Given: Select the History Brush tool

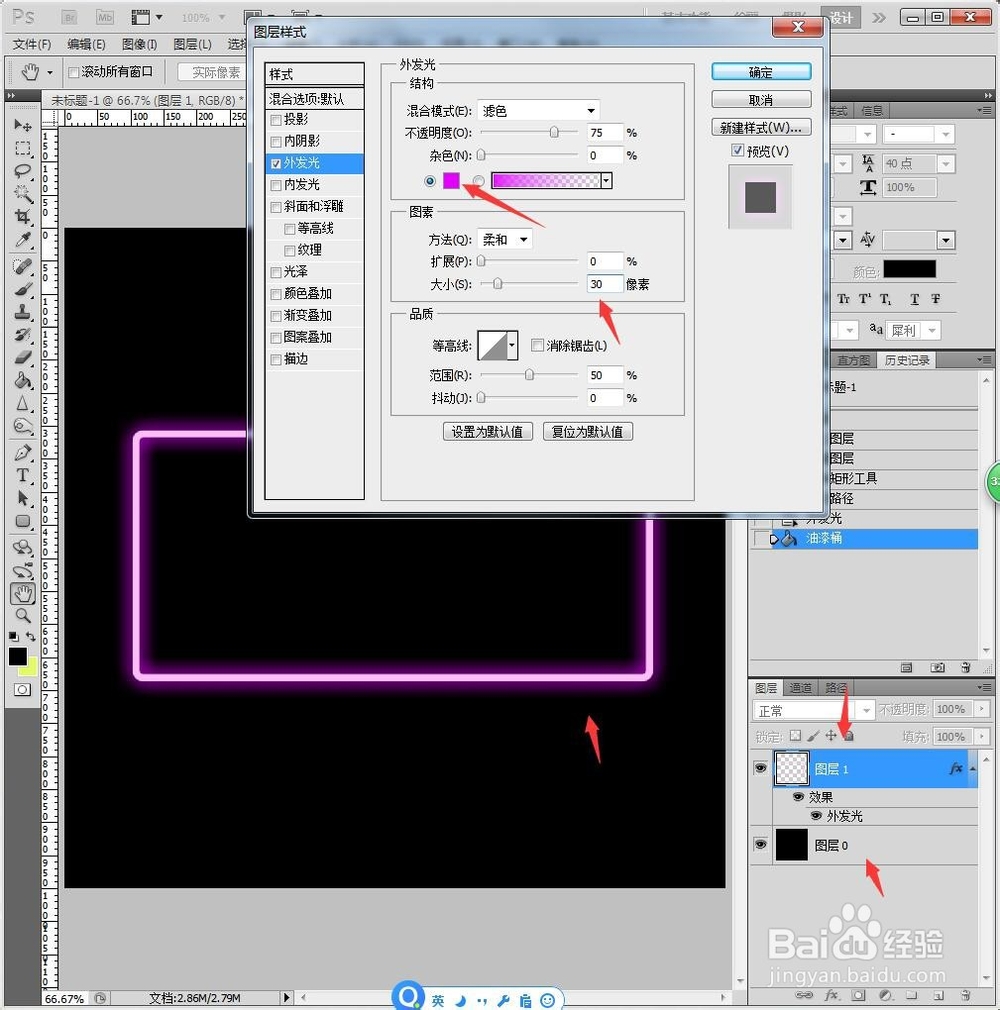Looking at the screenshot, I should pos(23,334).
